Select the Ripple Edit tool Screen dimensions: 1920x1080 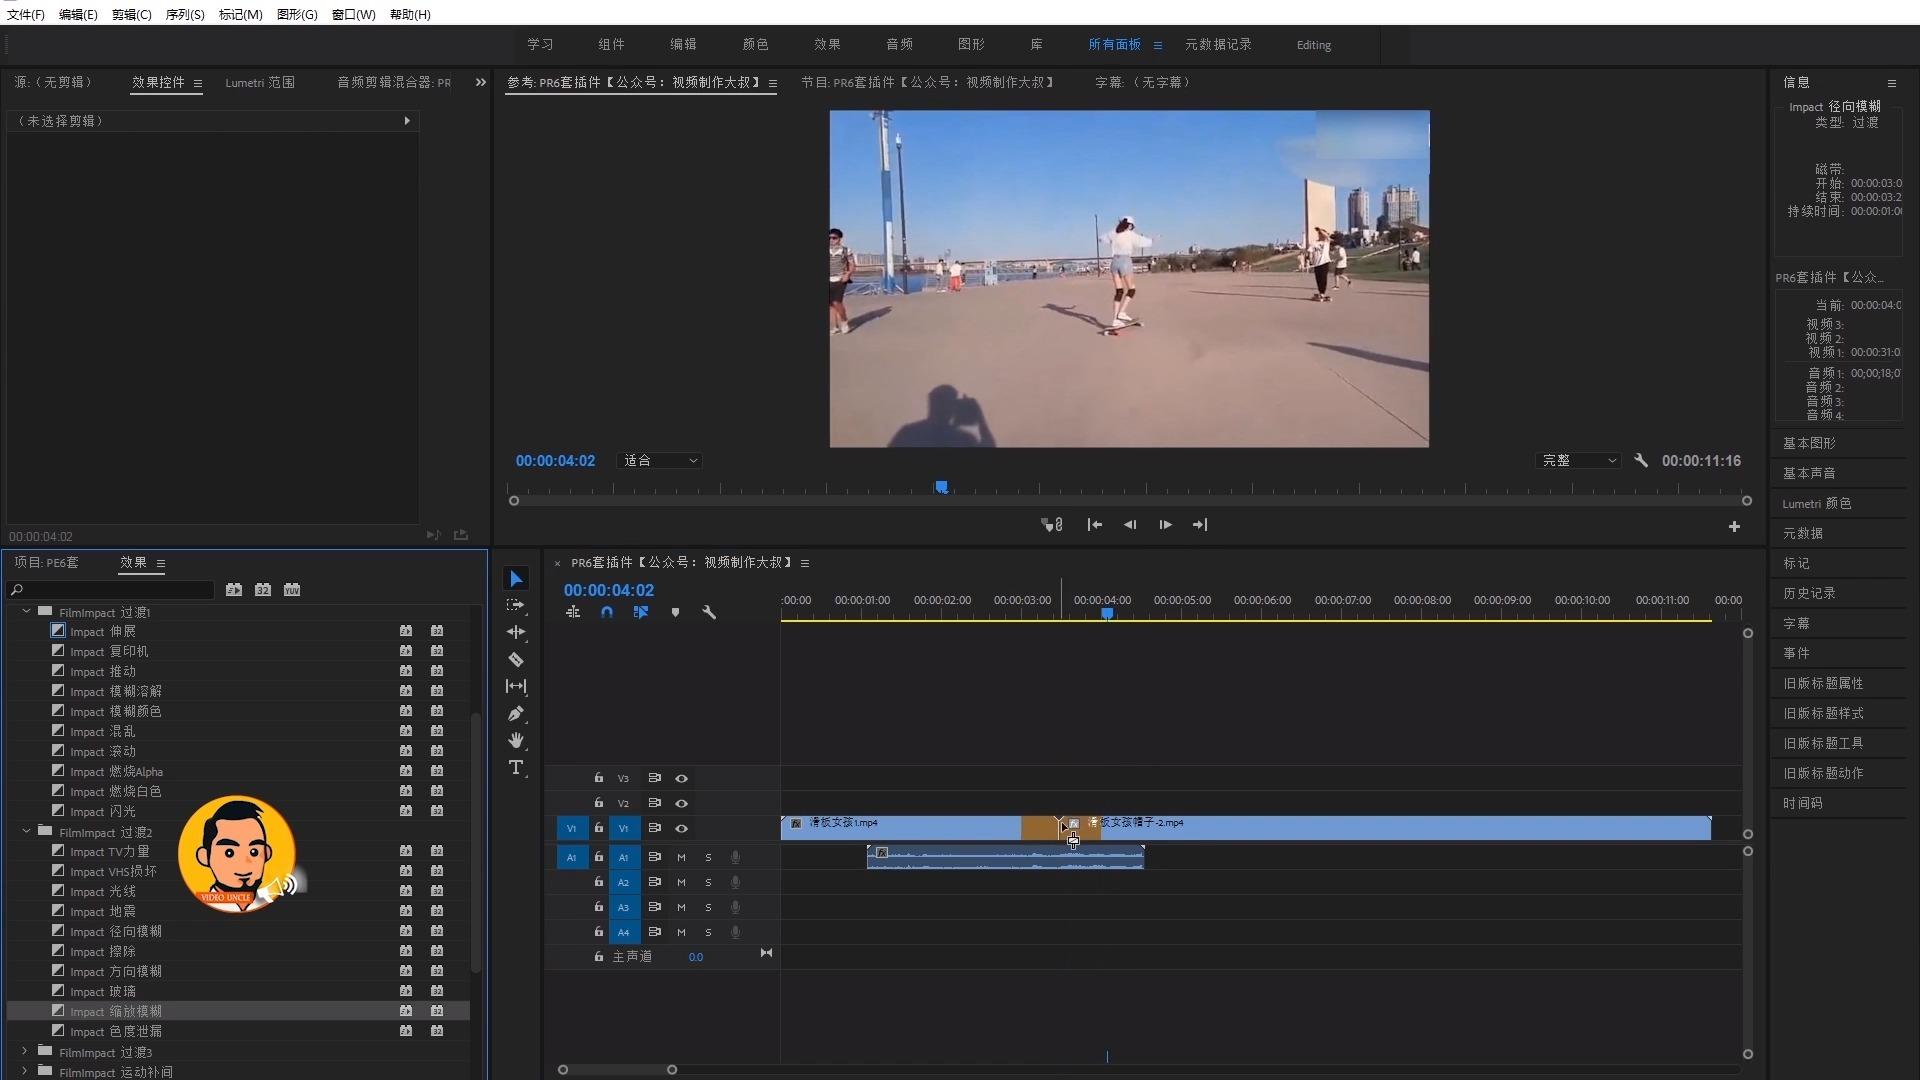[516, 632]
